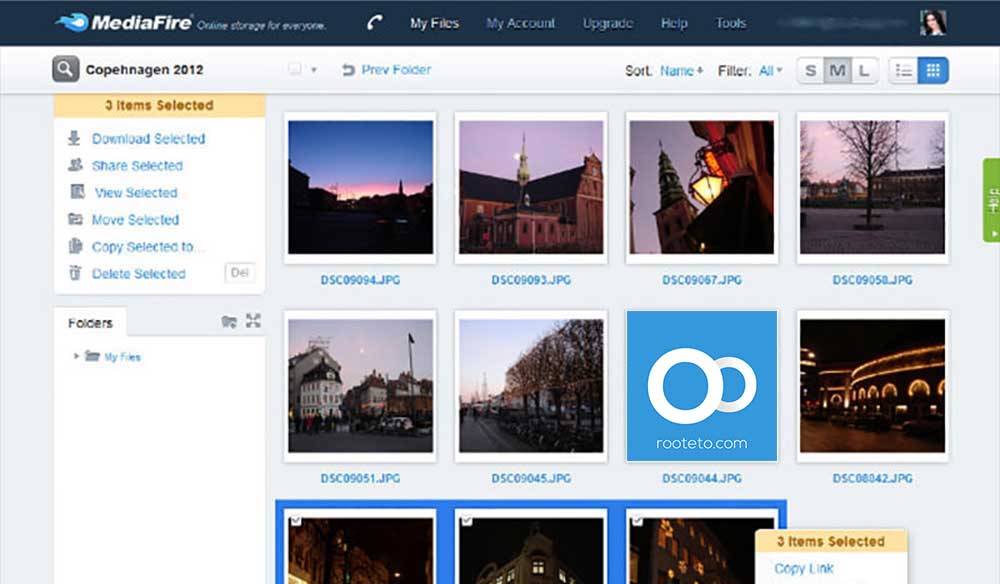
Task: Click Copy Link in the popup menu
Action: (804, 568)
